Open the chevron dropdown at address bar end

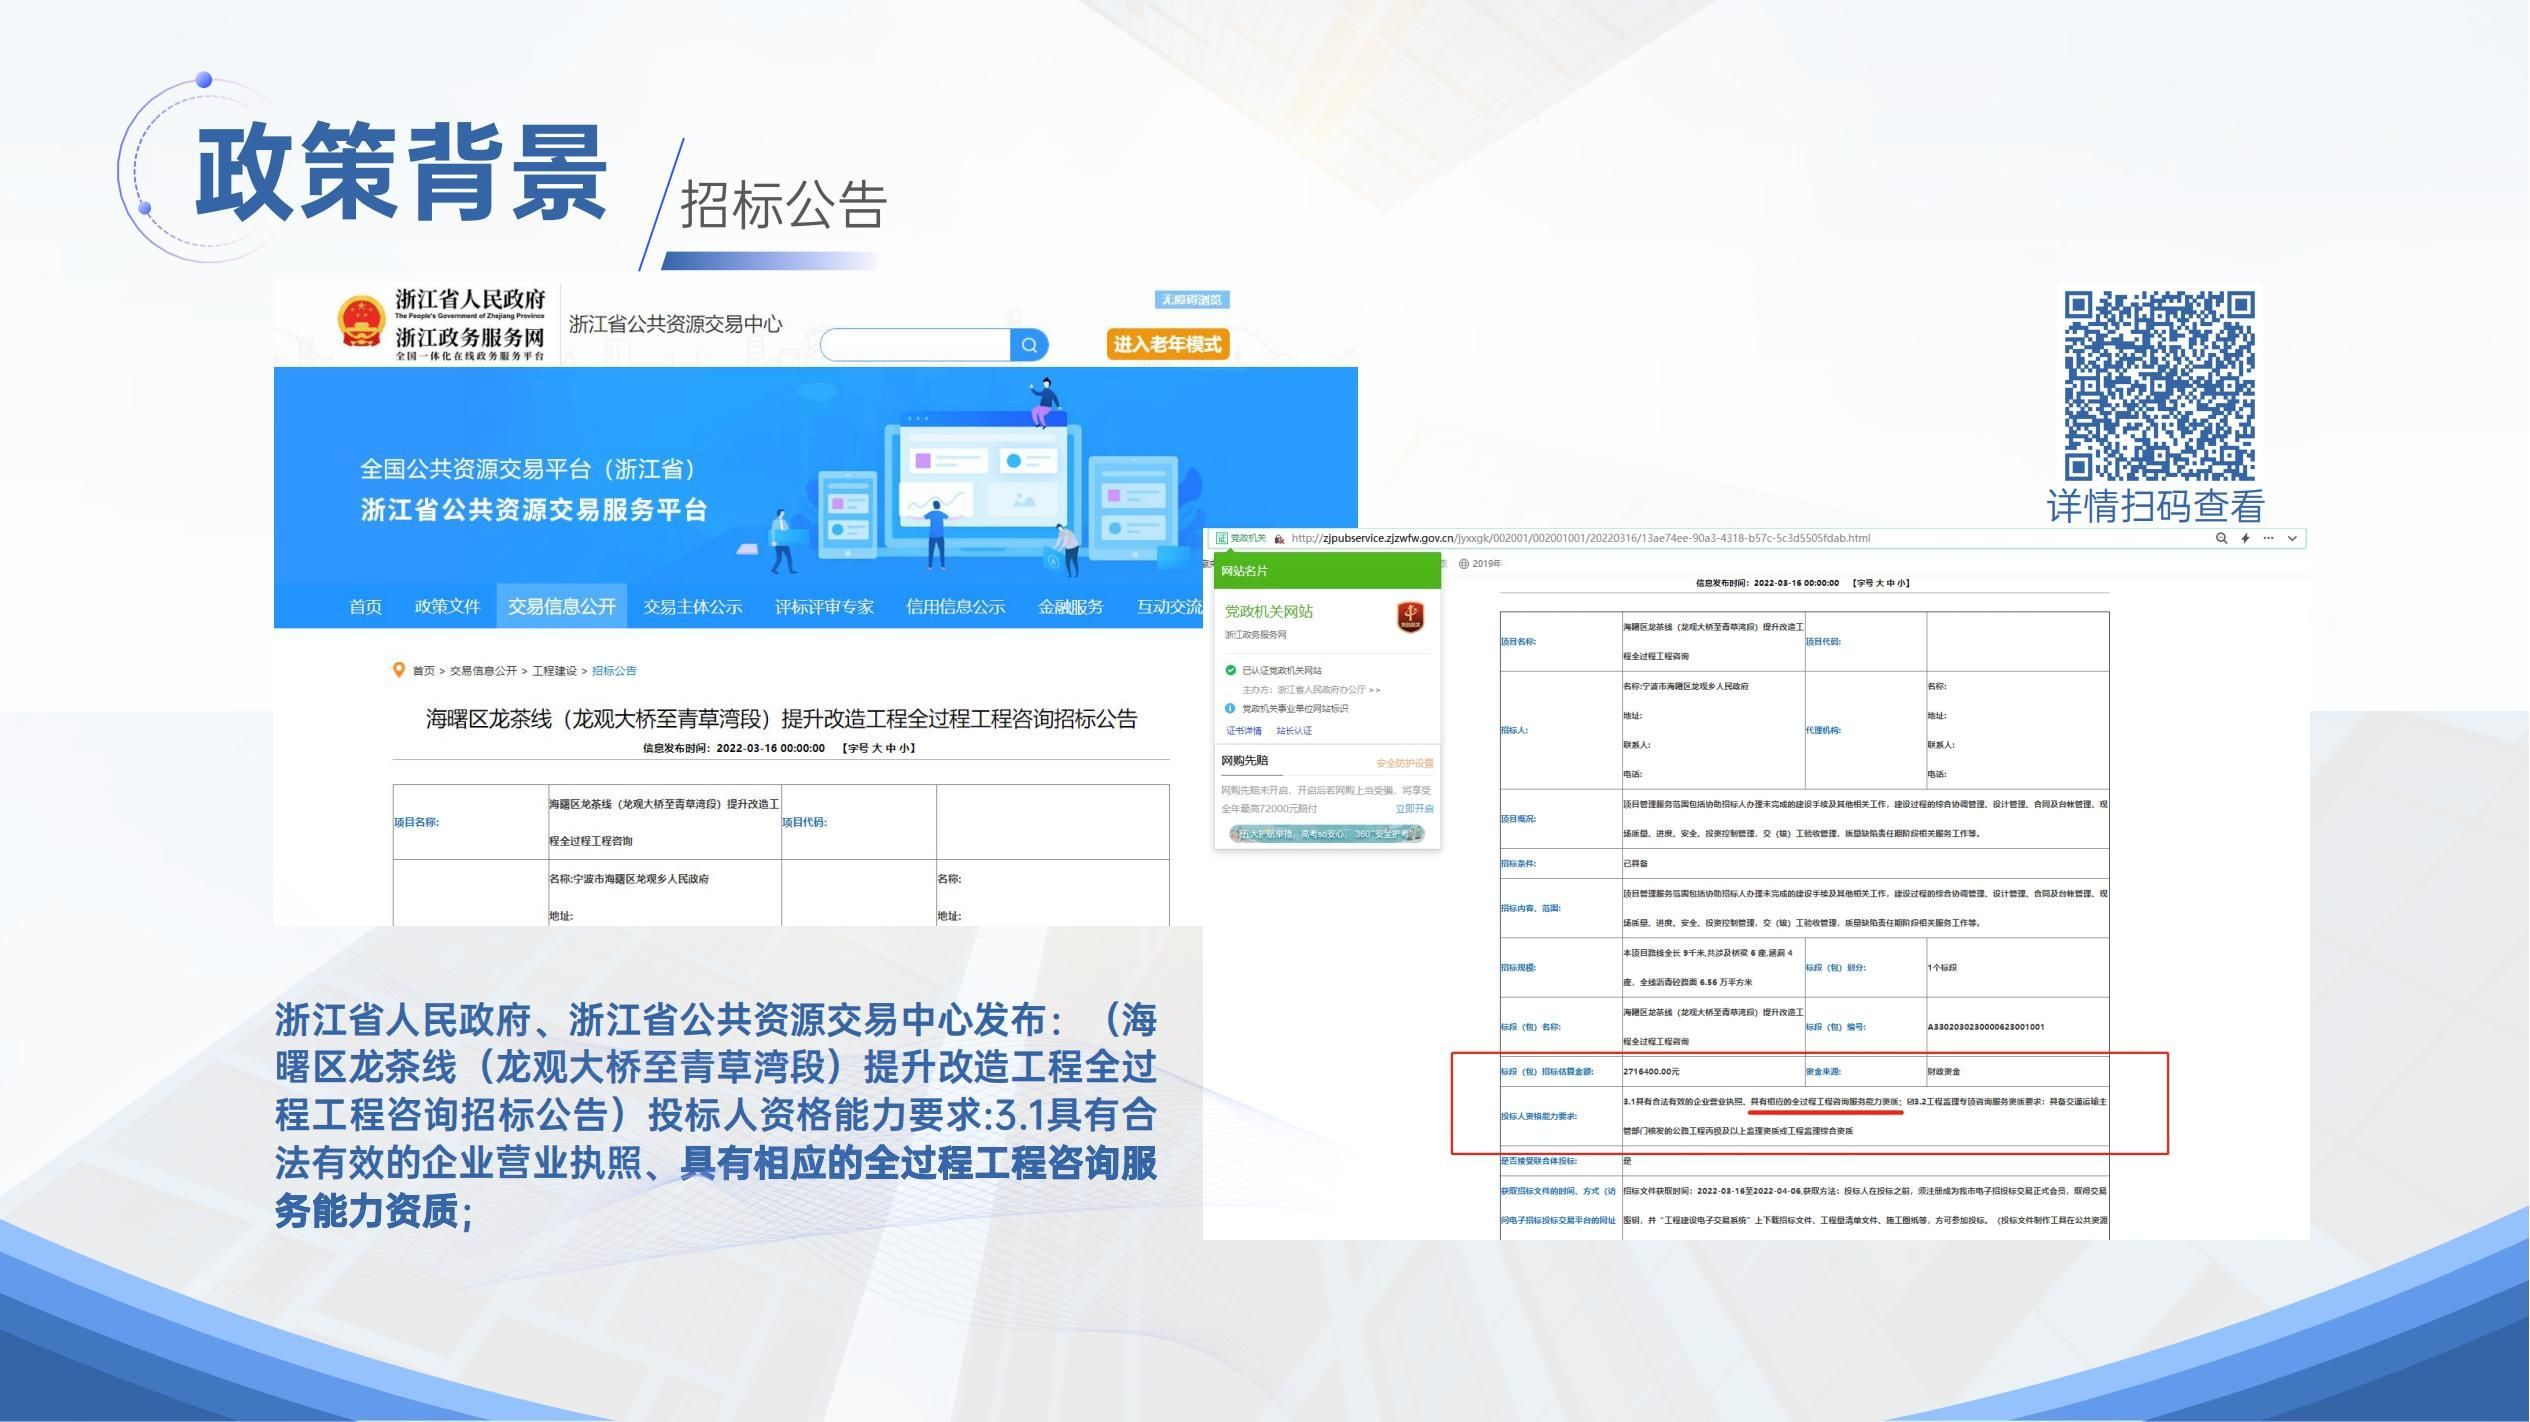tap(2292, 538)
